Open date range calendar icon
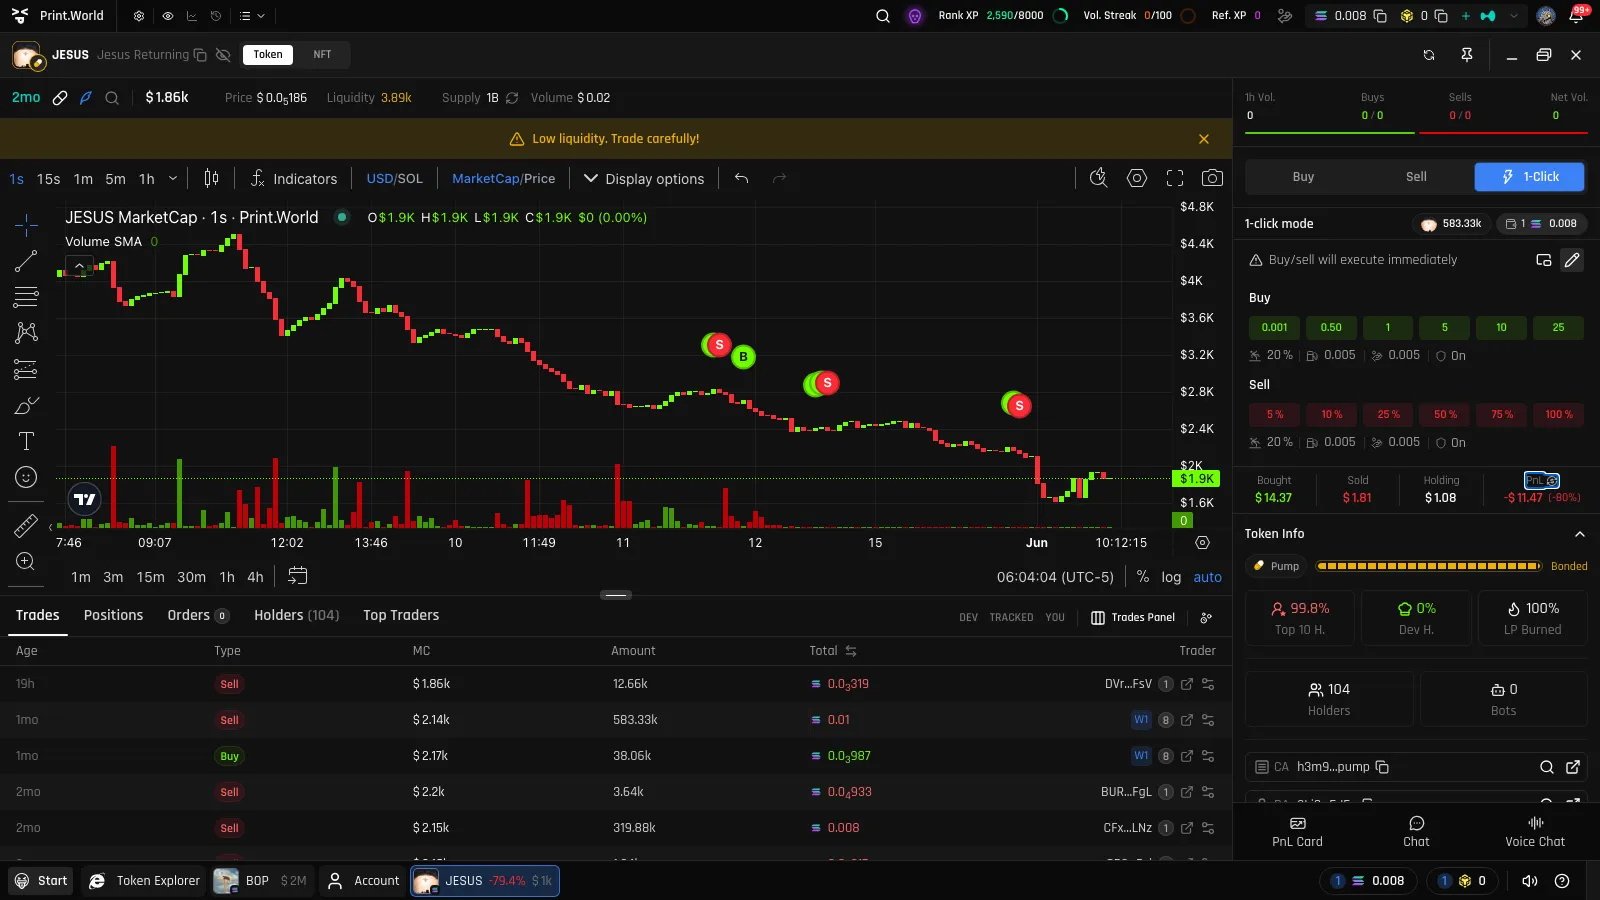Viewport: 1600px width, 900px height. (298, 576)
